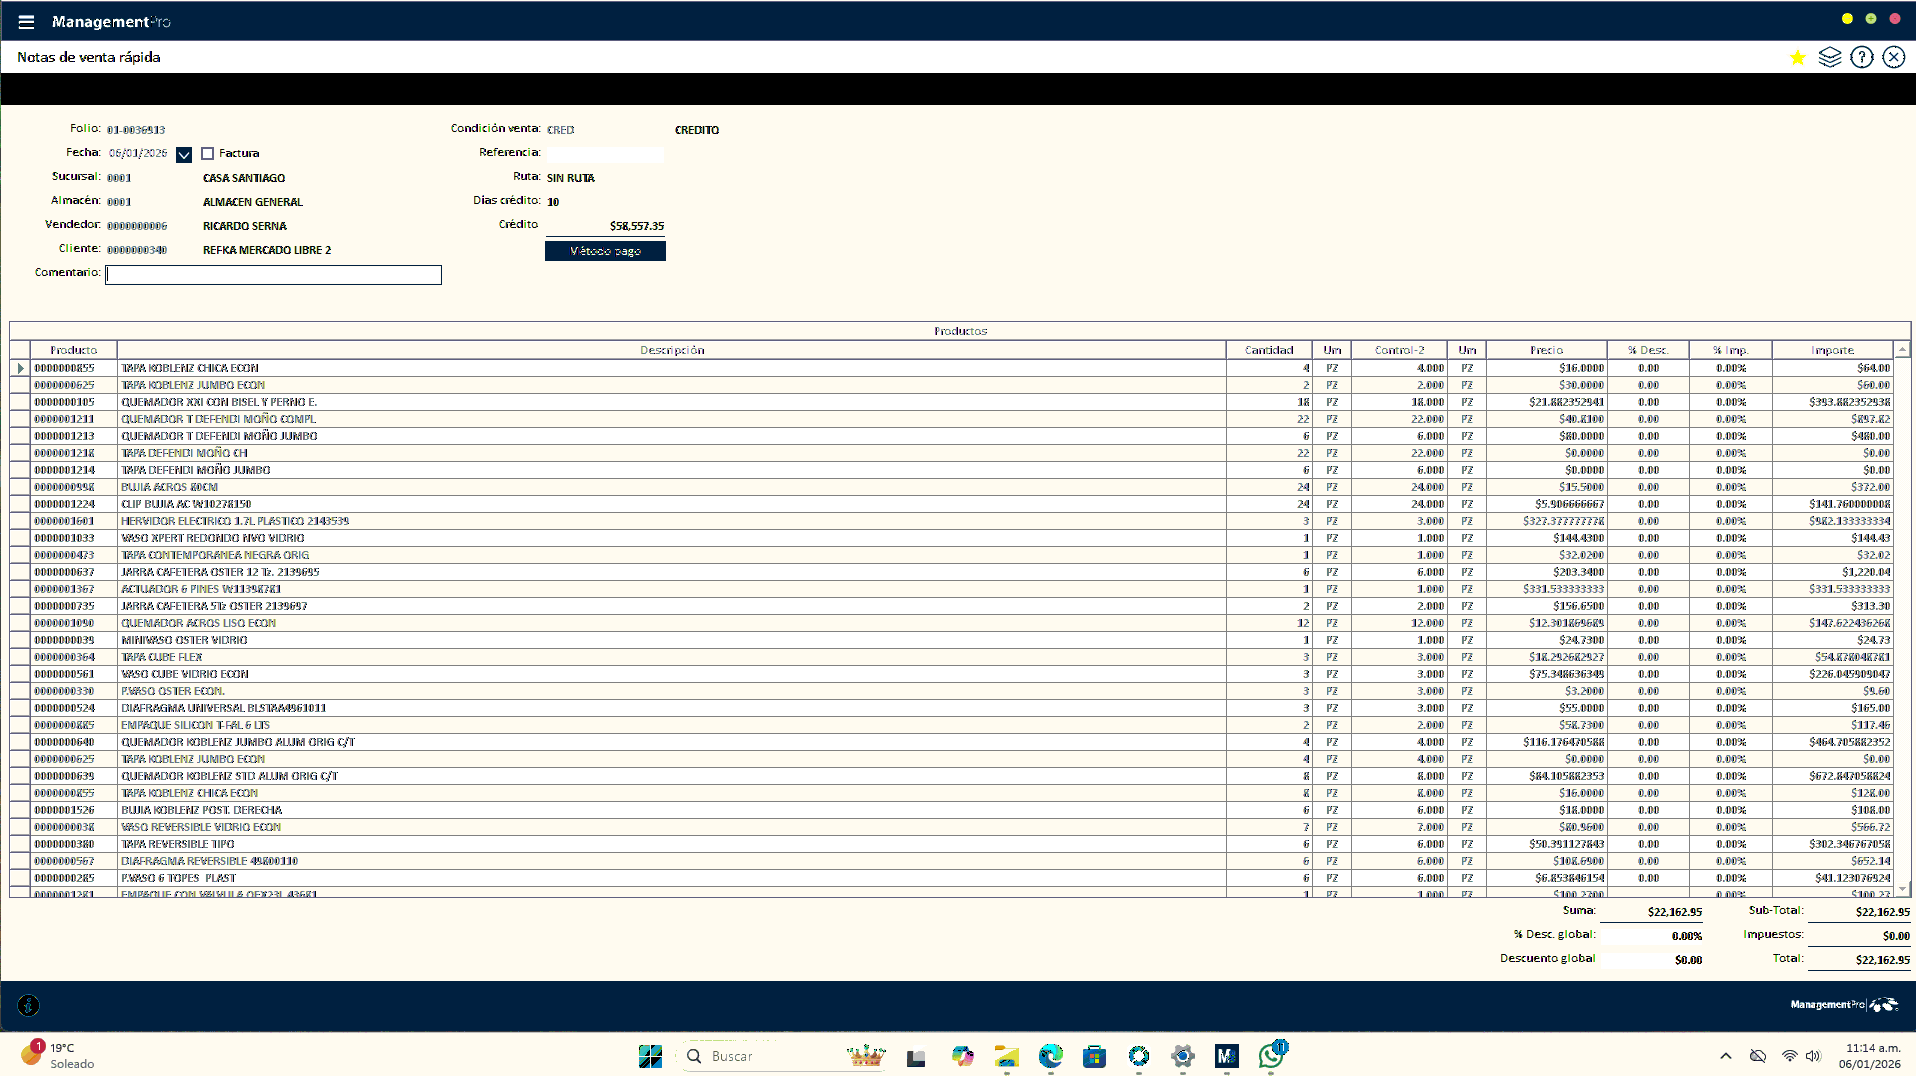Viewport: 1916px width, 1076px height.
Task: Enable the Factura checkbox
Action: (x=208, y=154)
